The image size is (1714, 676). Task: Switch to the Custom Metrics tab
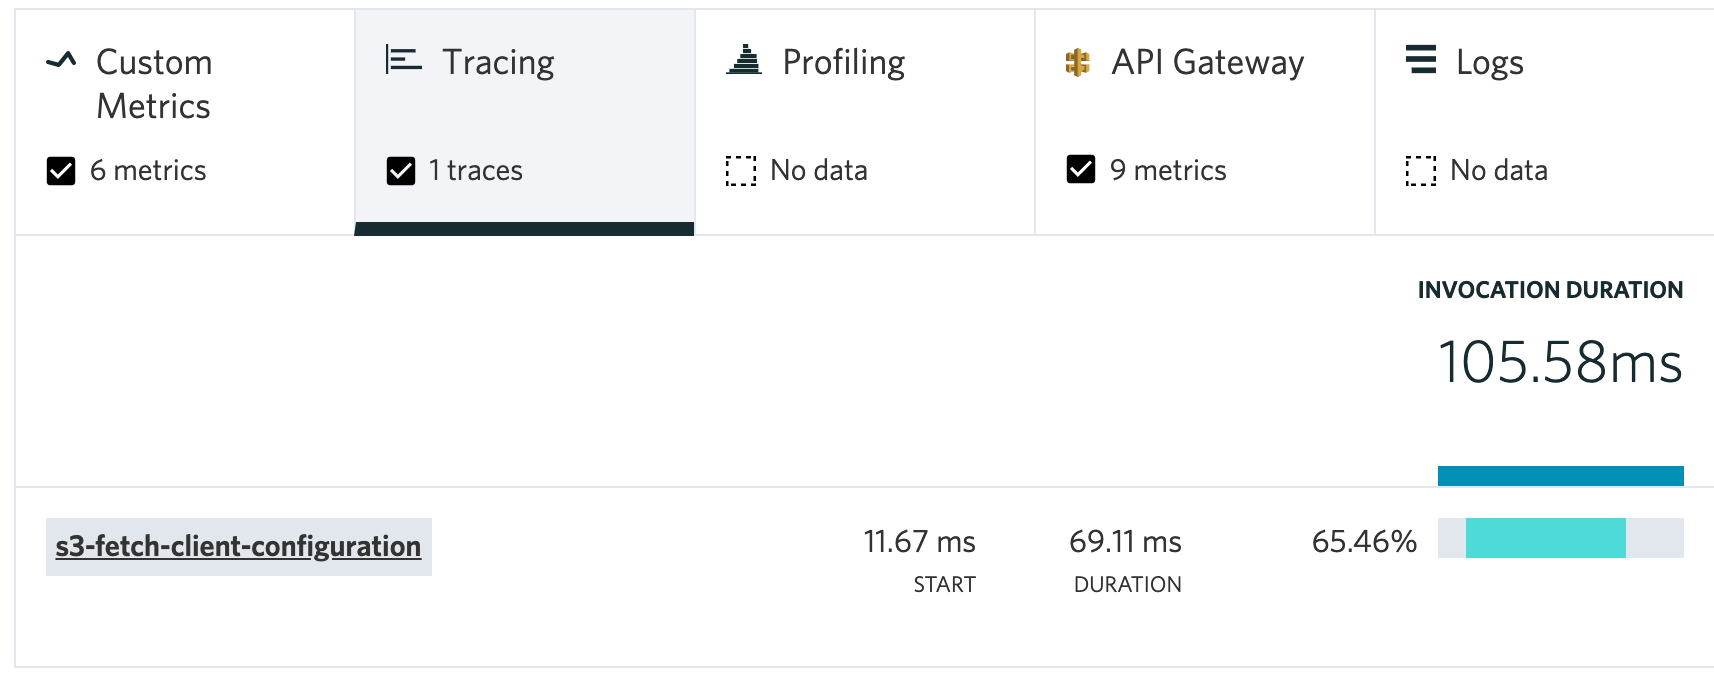tap(154, 84)
